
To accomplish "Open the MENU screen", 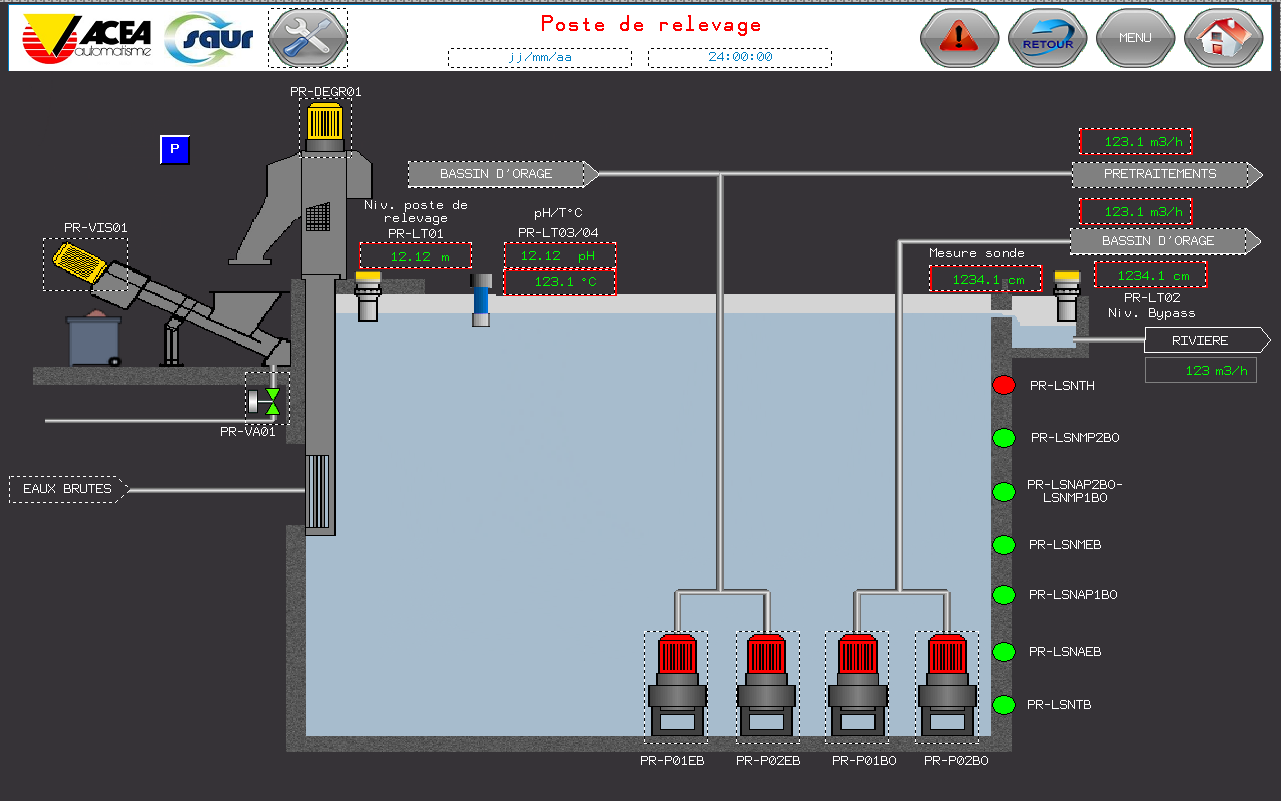I will (1135, 39).
